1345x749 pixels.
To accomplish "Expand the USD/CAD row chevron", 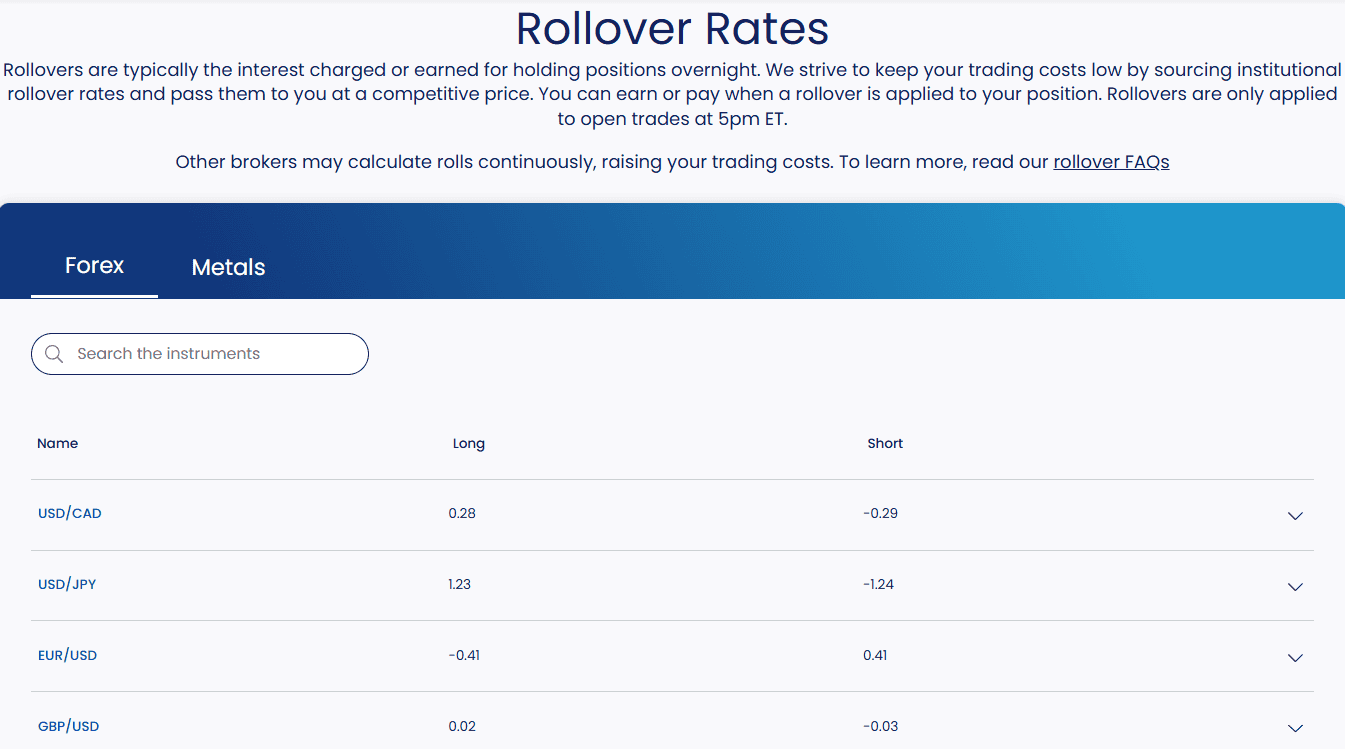I will pos(1295,516).
